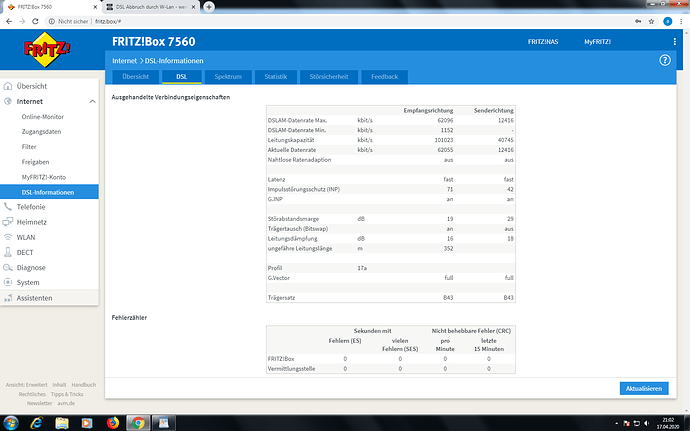Image resolution: width=690 pixels, height=431 pixels.
Task: Click the DECT handset icon
Action: tap(7, 252)
